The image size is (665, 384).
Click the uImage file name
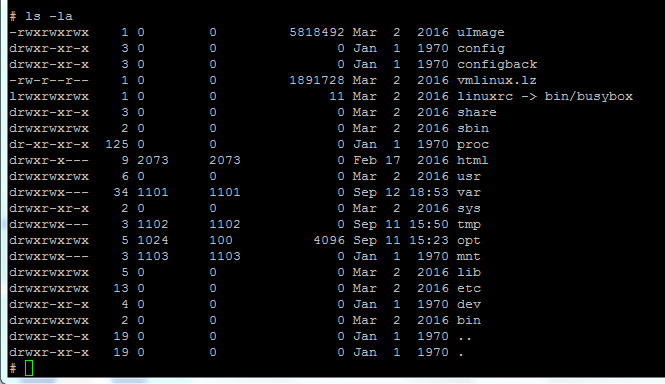point(481,32)
